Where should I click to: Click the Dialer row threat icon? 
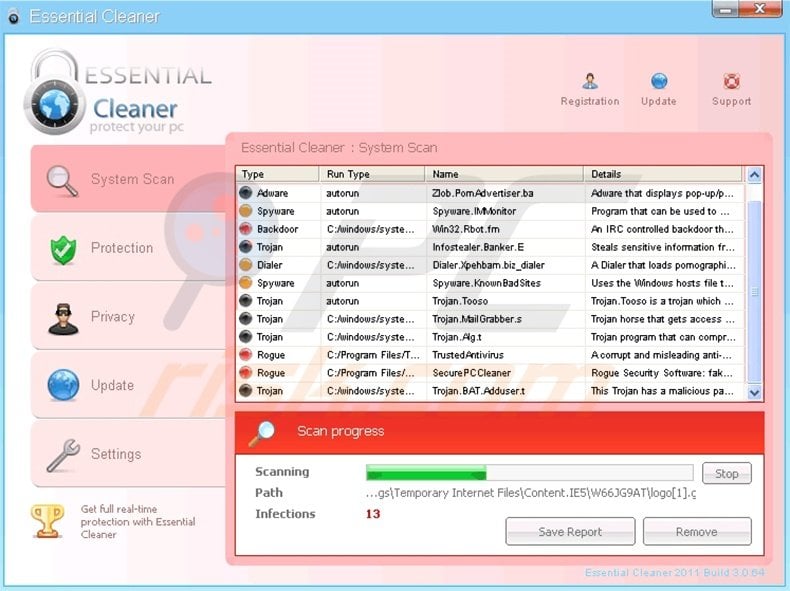click(x=245, y=265)
